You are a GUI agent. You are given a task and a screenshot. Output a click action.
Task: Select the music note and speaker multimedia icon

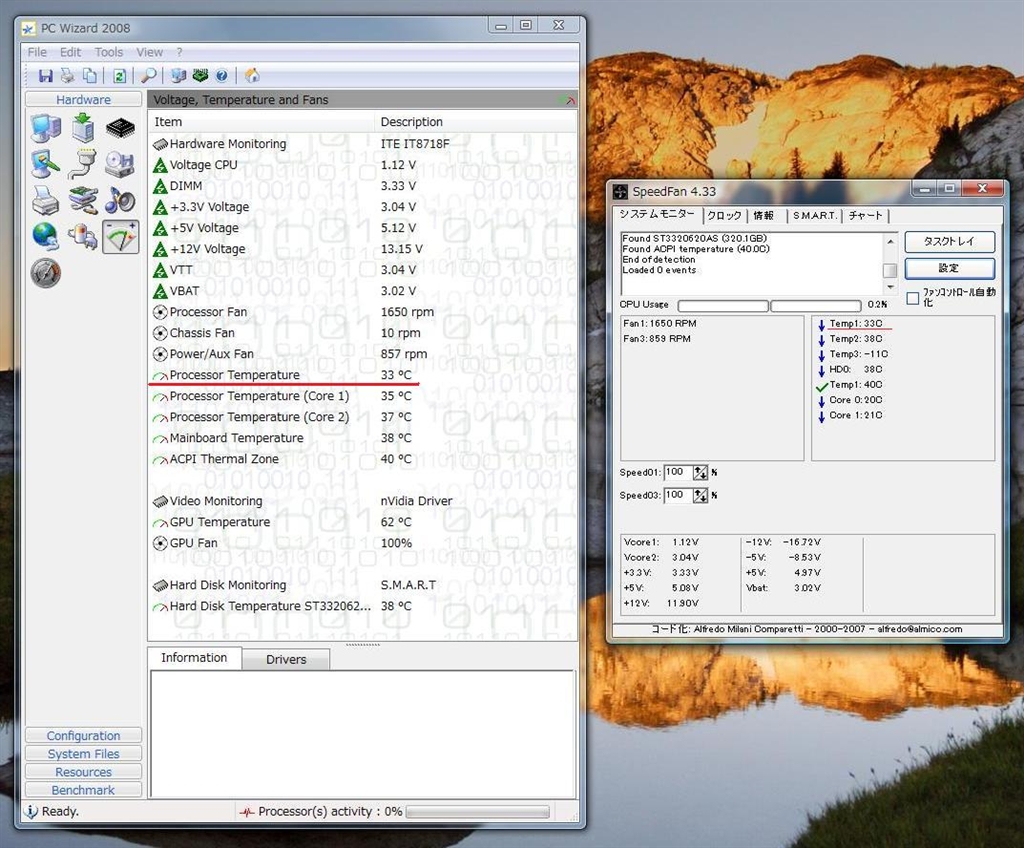(x=121, y=200)
